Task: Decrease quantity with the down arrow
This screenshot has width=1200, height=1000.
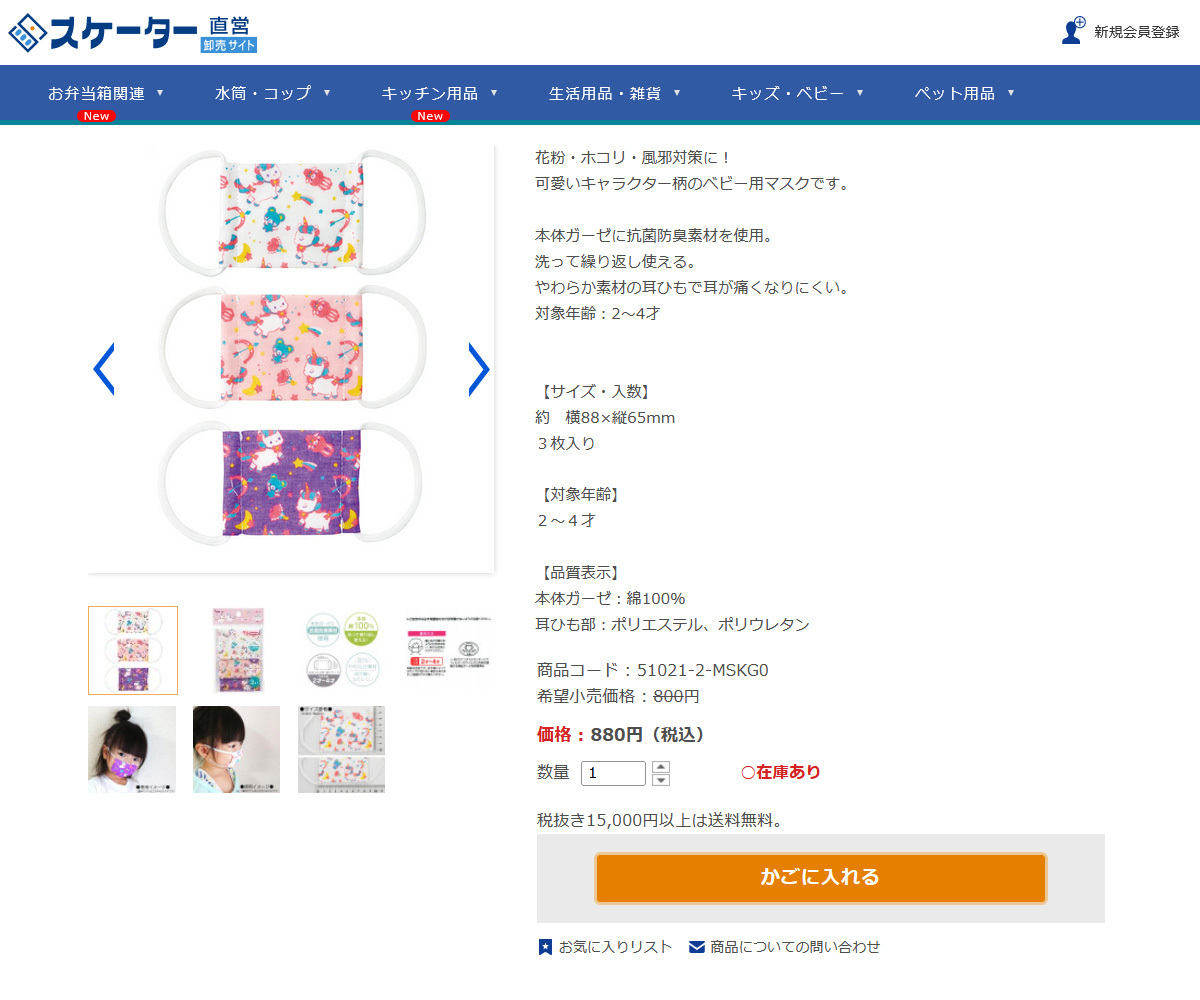Action: tap(661, 780)
